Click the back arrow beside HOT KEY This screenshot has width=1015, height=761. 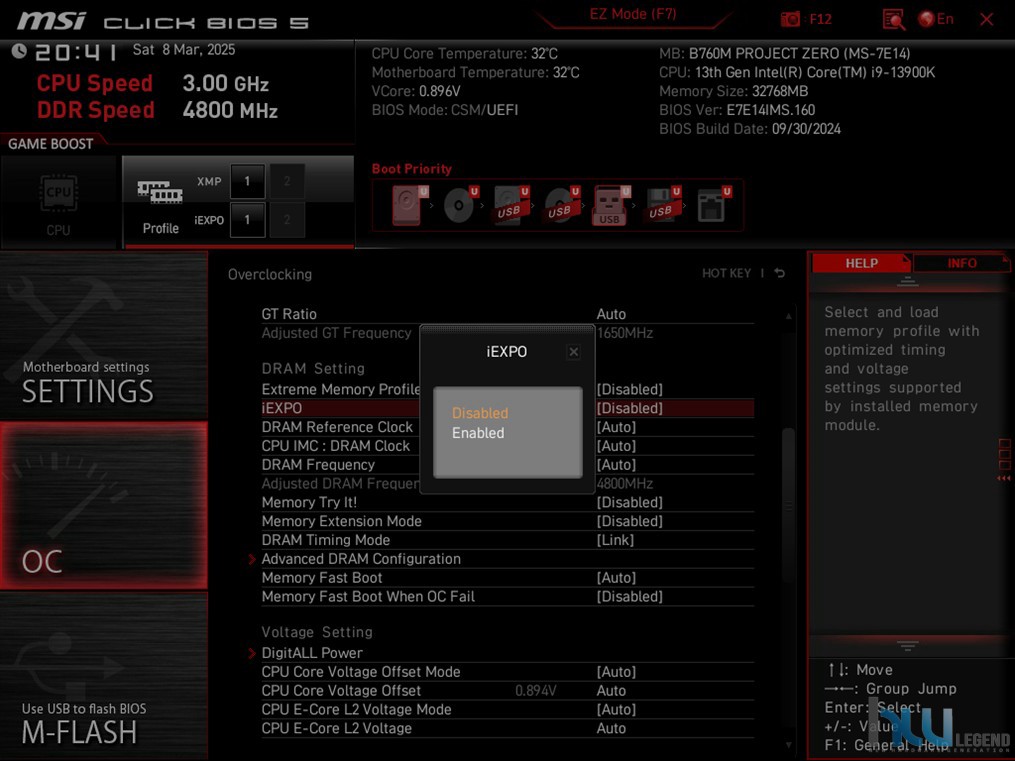pos(779,273)
